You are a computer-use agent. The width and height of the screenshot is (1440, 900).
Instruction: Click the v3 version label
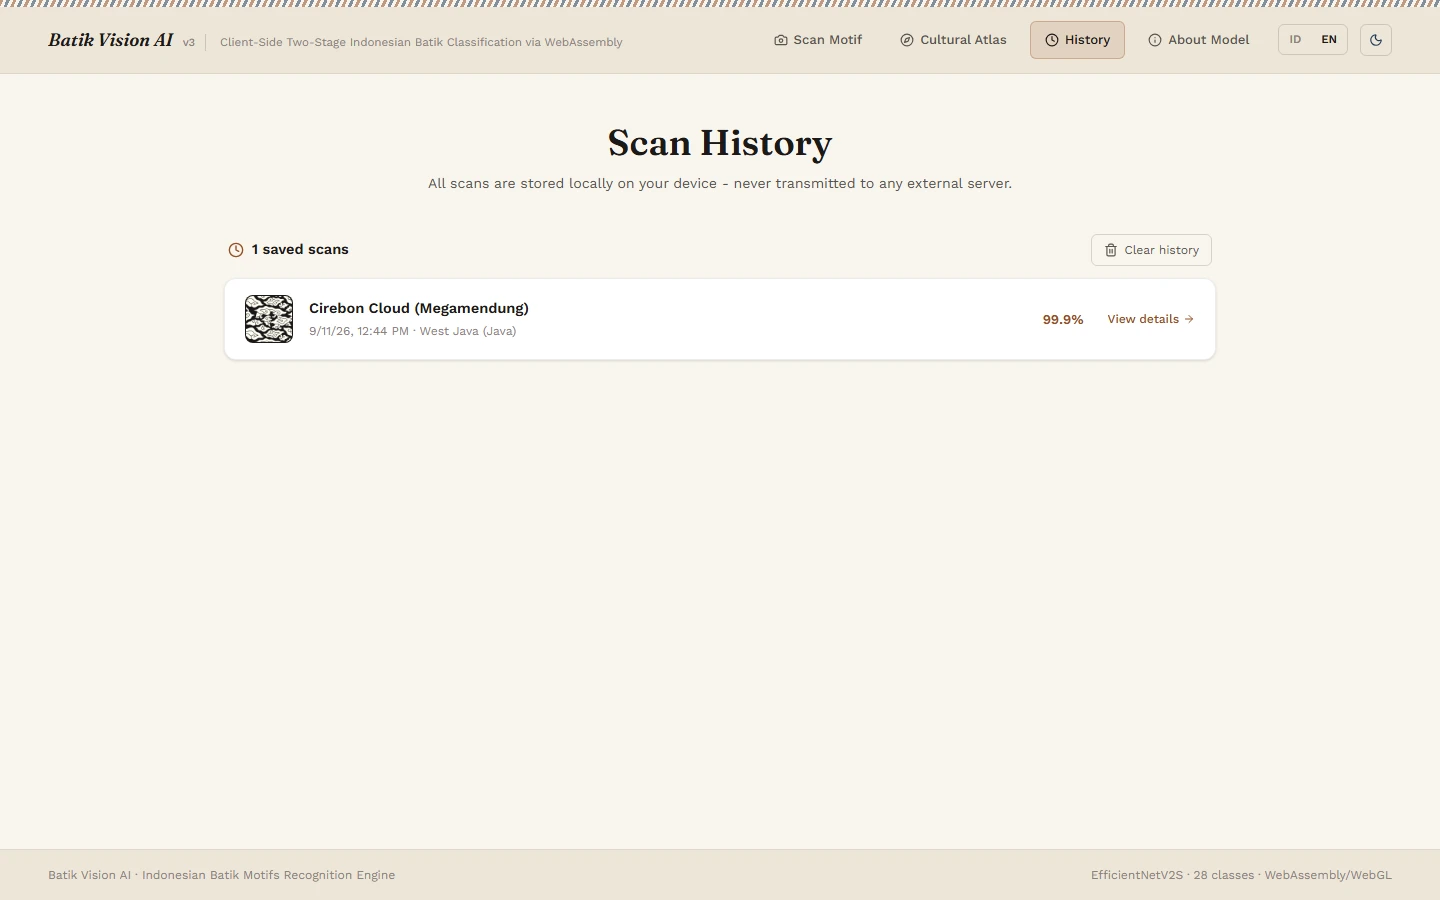point(189,42)
